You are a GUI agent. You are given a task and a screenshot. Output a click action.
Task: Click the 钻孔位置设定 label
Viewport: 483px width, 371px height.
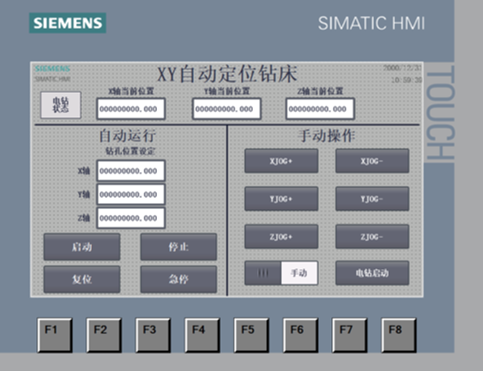click(131, 151)
